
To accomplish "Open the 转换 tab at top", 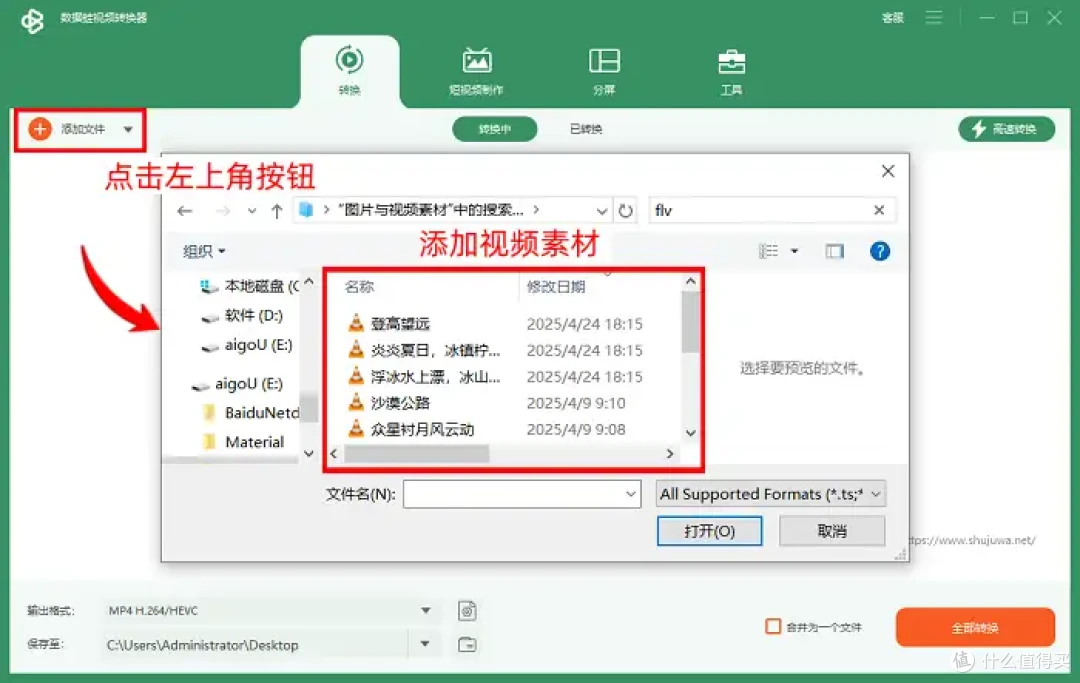I will [349, 70].
